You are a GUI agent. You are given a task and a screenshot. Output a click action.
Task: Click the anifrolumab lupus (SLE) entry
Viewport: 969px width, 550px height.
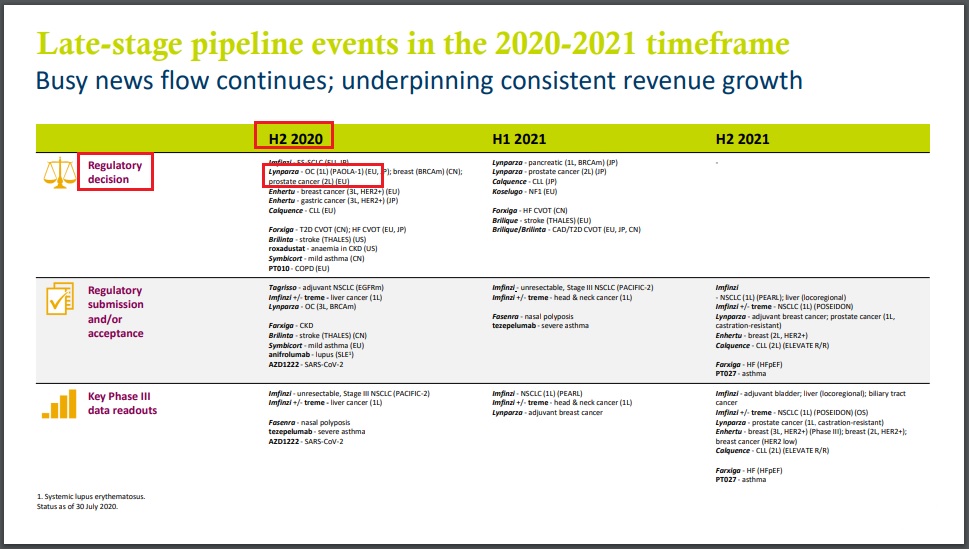311,354
